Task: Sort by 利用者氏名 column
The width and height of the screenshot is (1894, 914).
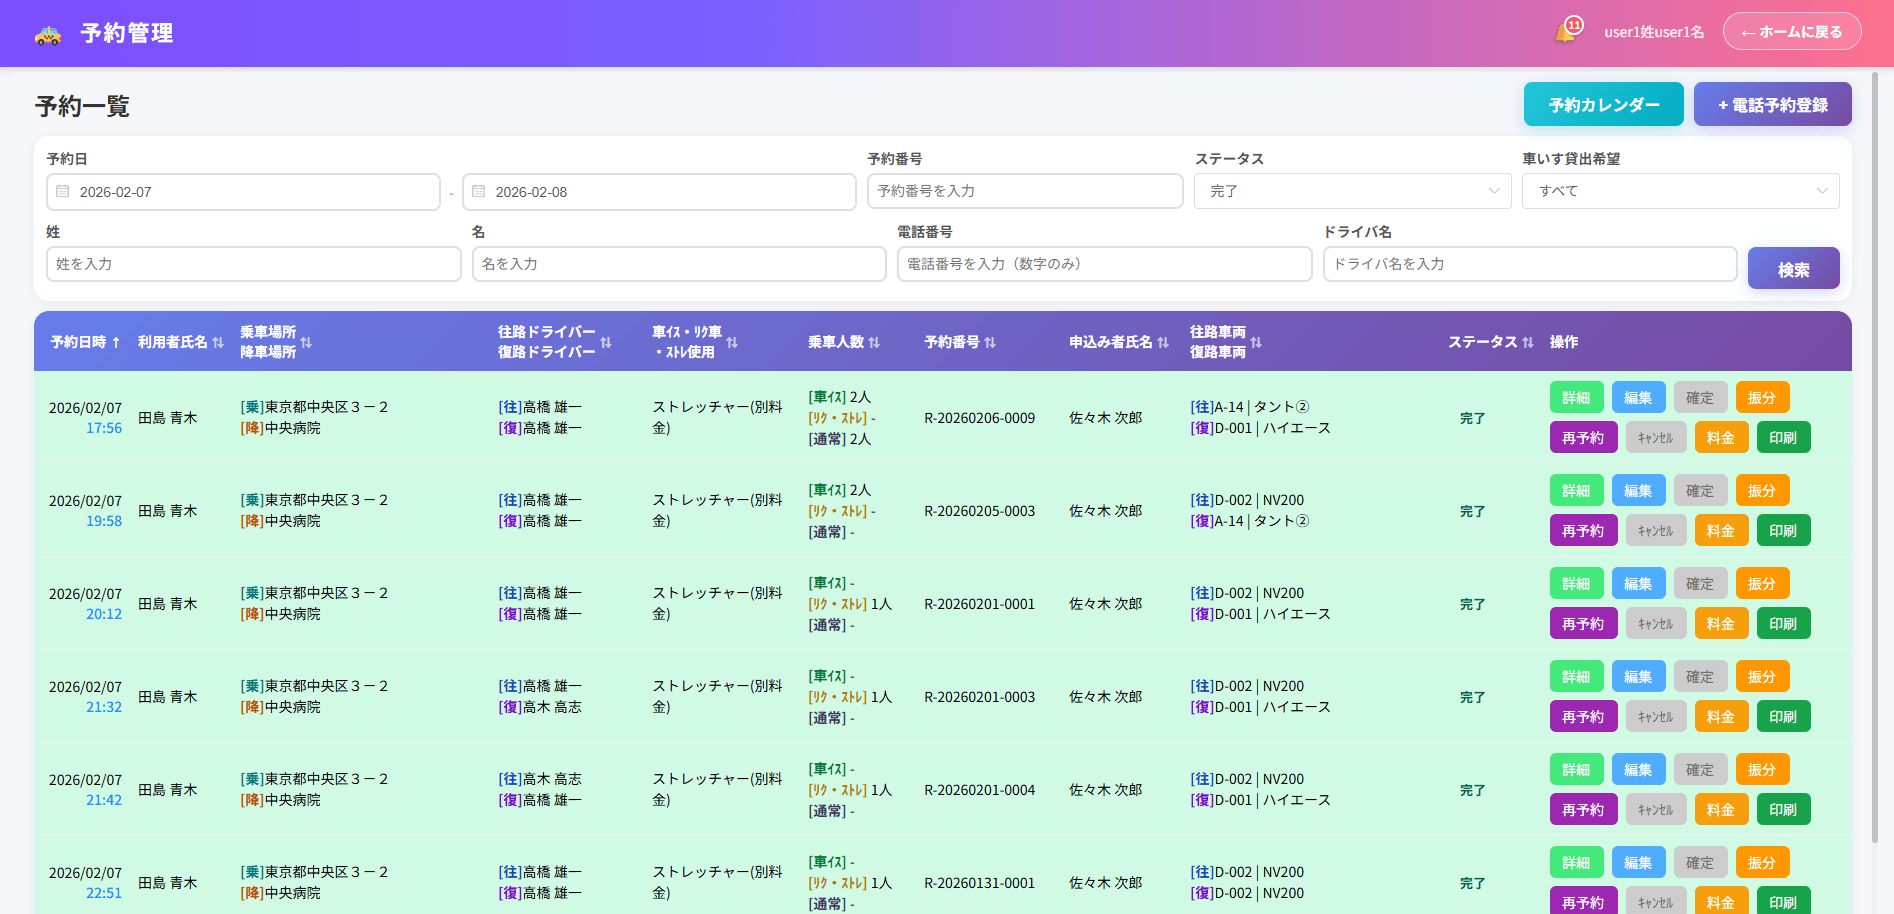Action: (218, 342)
